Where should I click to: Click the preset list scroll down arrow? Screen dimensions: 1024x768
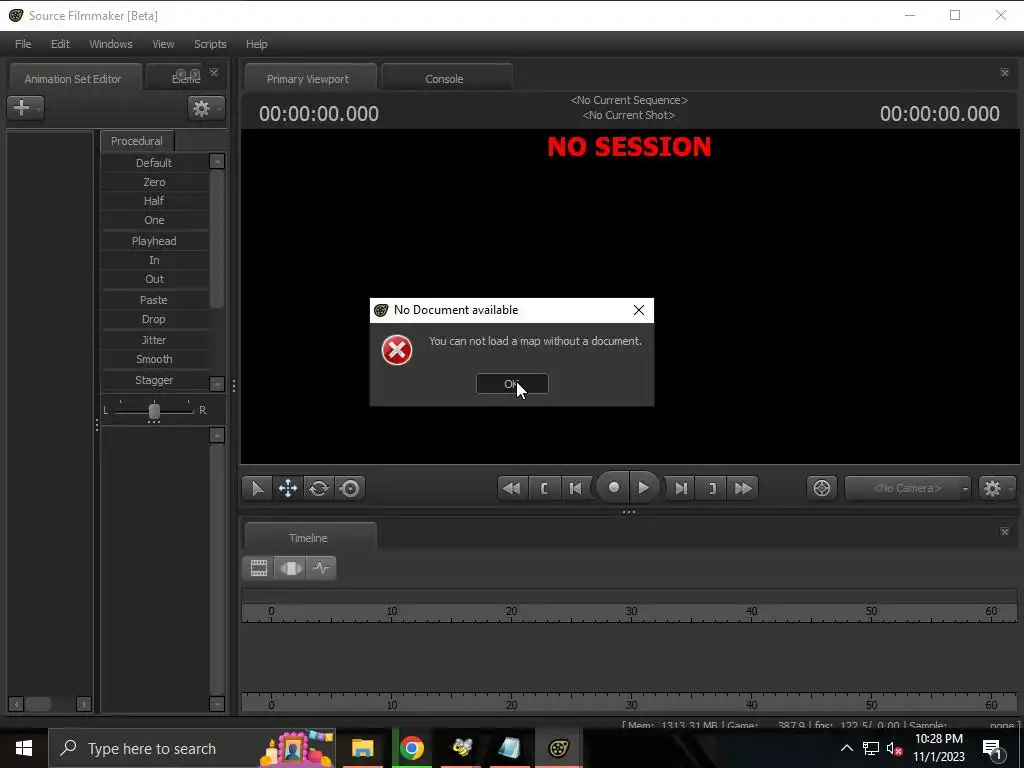point(217,383)
